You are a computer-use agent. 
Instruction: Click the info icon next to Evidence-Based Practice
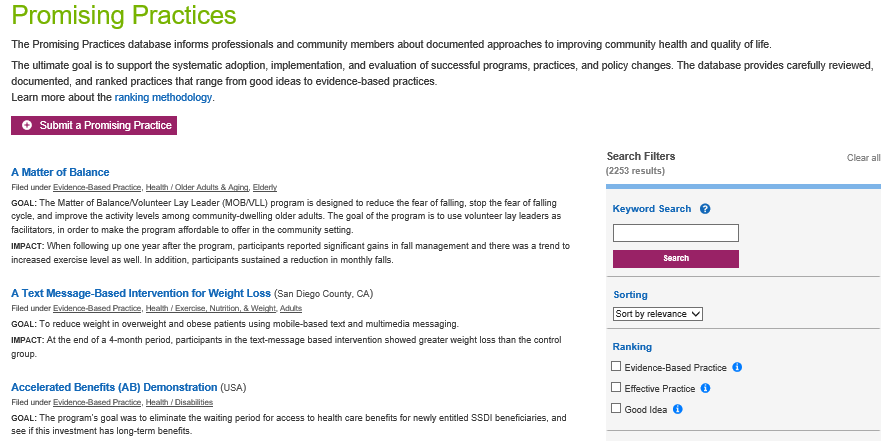[x=737, y=367]
